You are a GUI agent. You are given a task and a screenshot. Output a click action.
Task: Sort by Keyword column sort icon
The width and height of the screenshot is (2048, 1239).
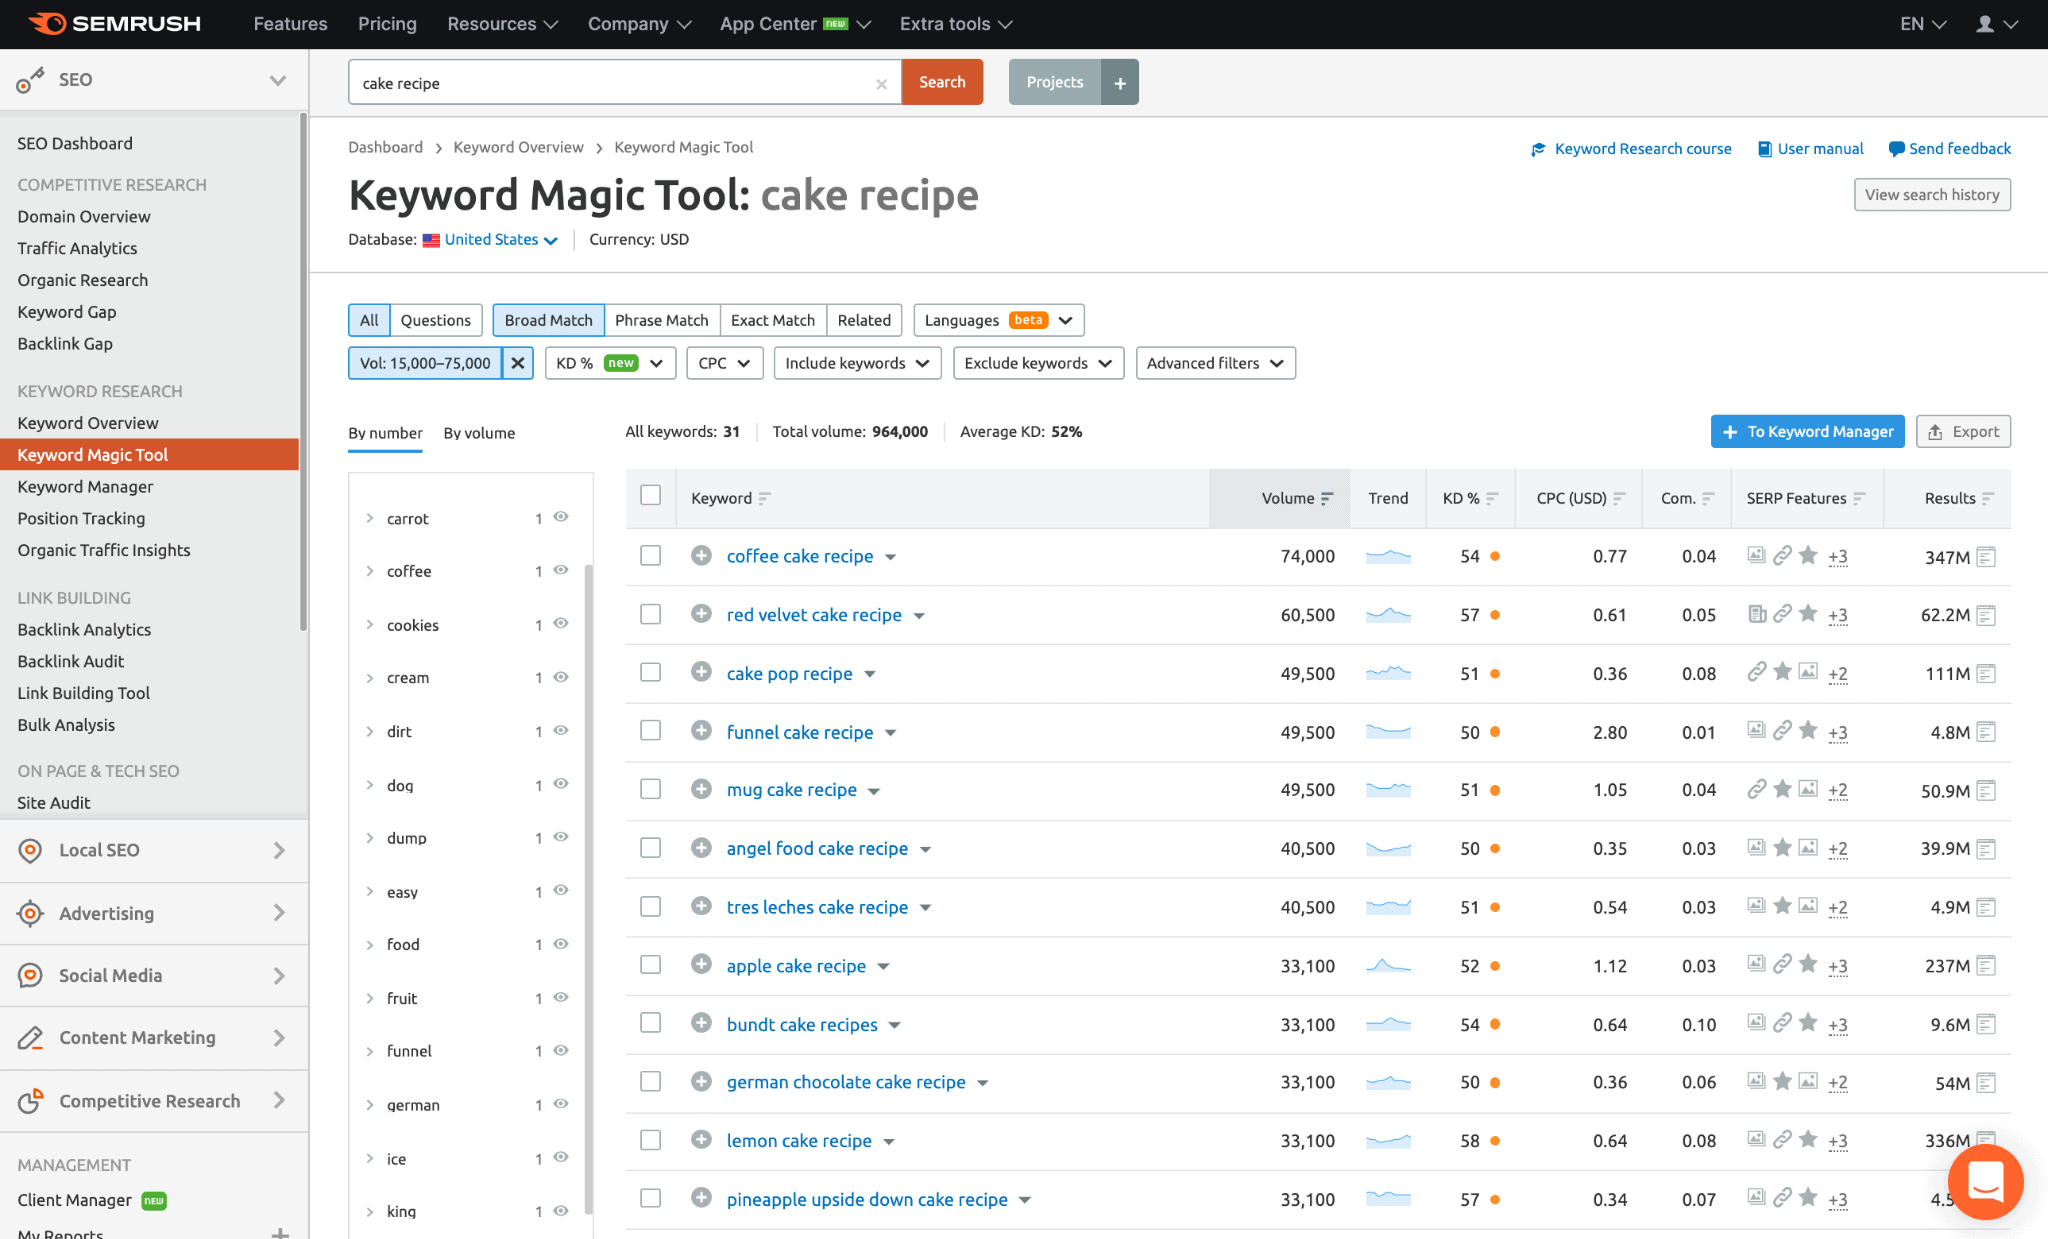[765, 498]
